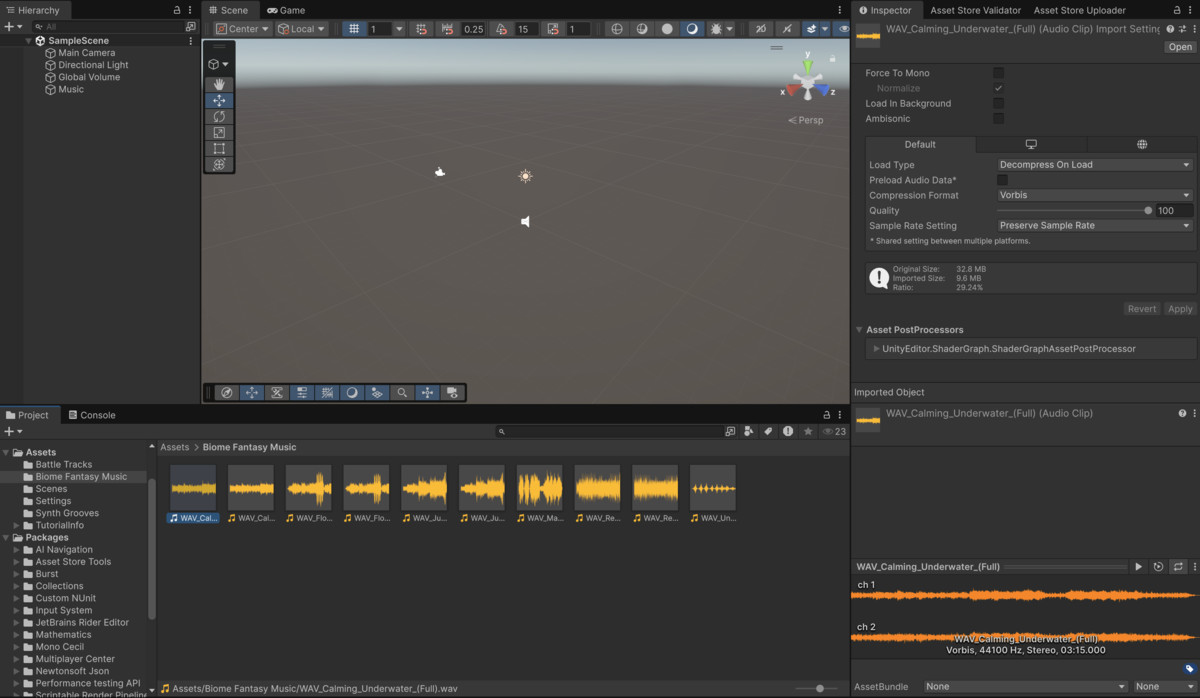This screenshot has width=1200, height=698.
Task: Click the scene orientation gizmo
Action: click(x=806, y=80)
